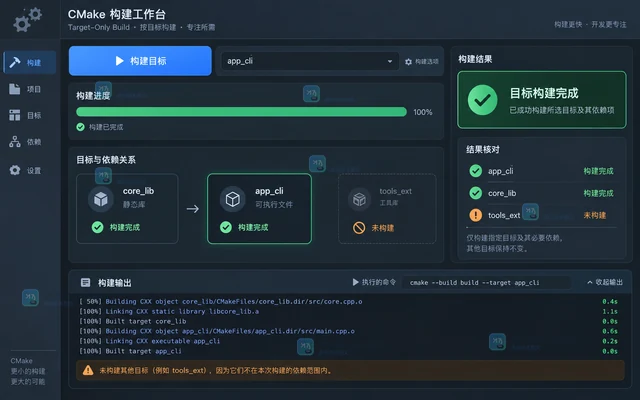Image resolution: width=640 pixels, height=400 pixels.
Task: Click the core_lib cube icon
Action: coord(101,199)
